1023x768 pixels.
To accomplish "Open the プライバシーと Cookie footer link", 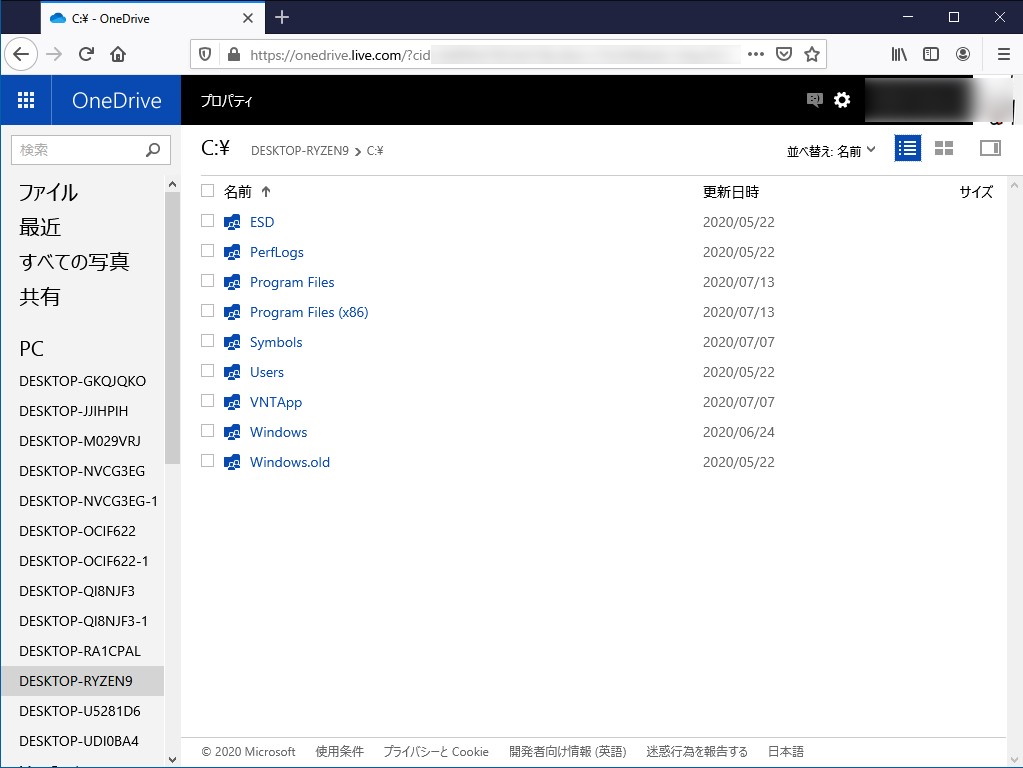I will 435,751.
